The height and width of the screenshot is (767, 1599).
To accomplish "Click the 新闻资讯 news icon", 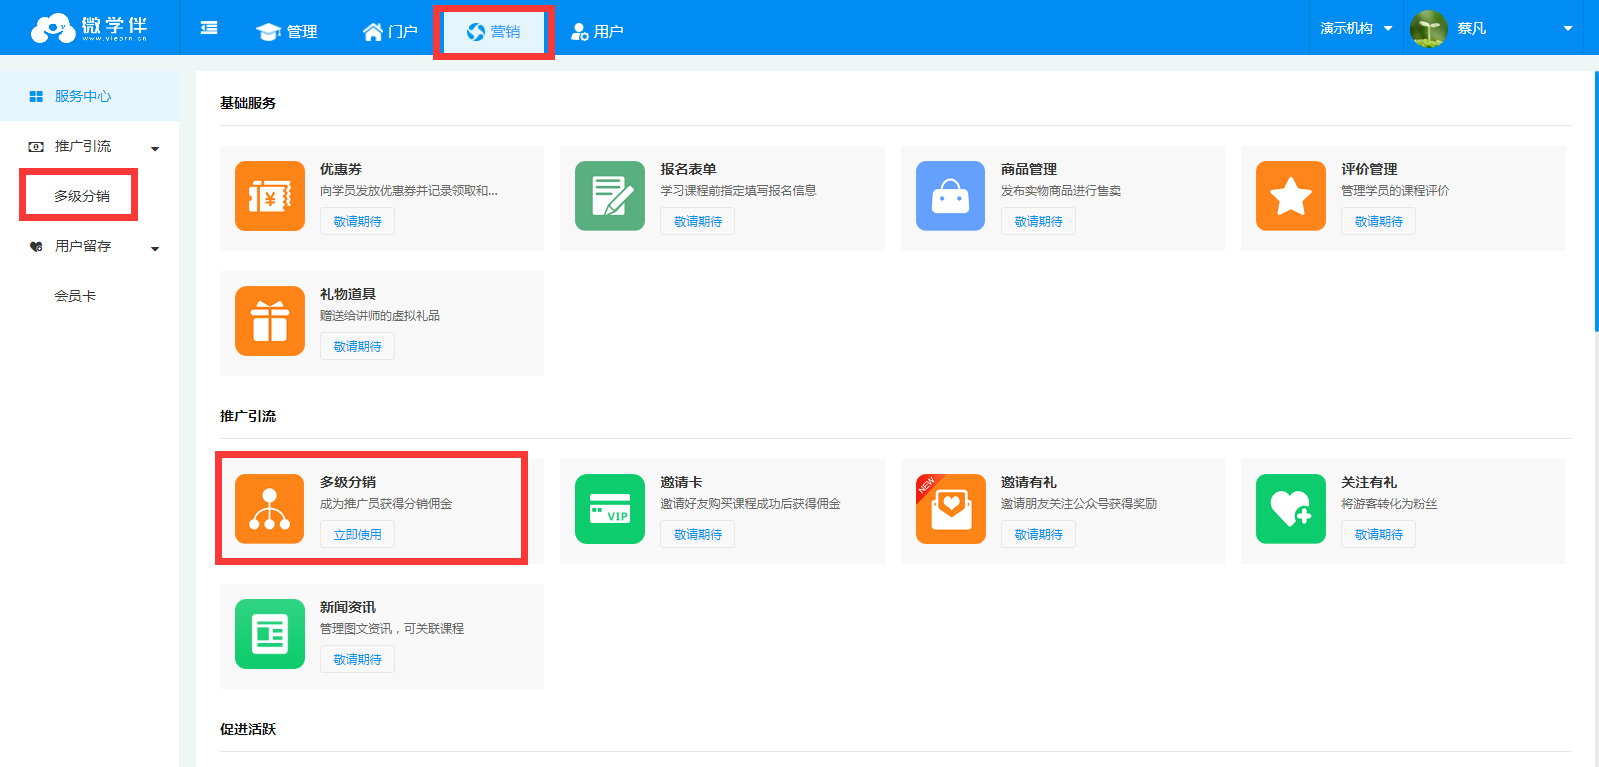I will pos(269,634).
